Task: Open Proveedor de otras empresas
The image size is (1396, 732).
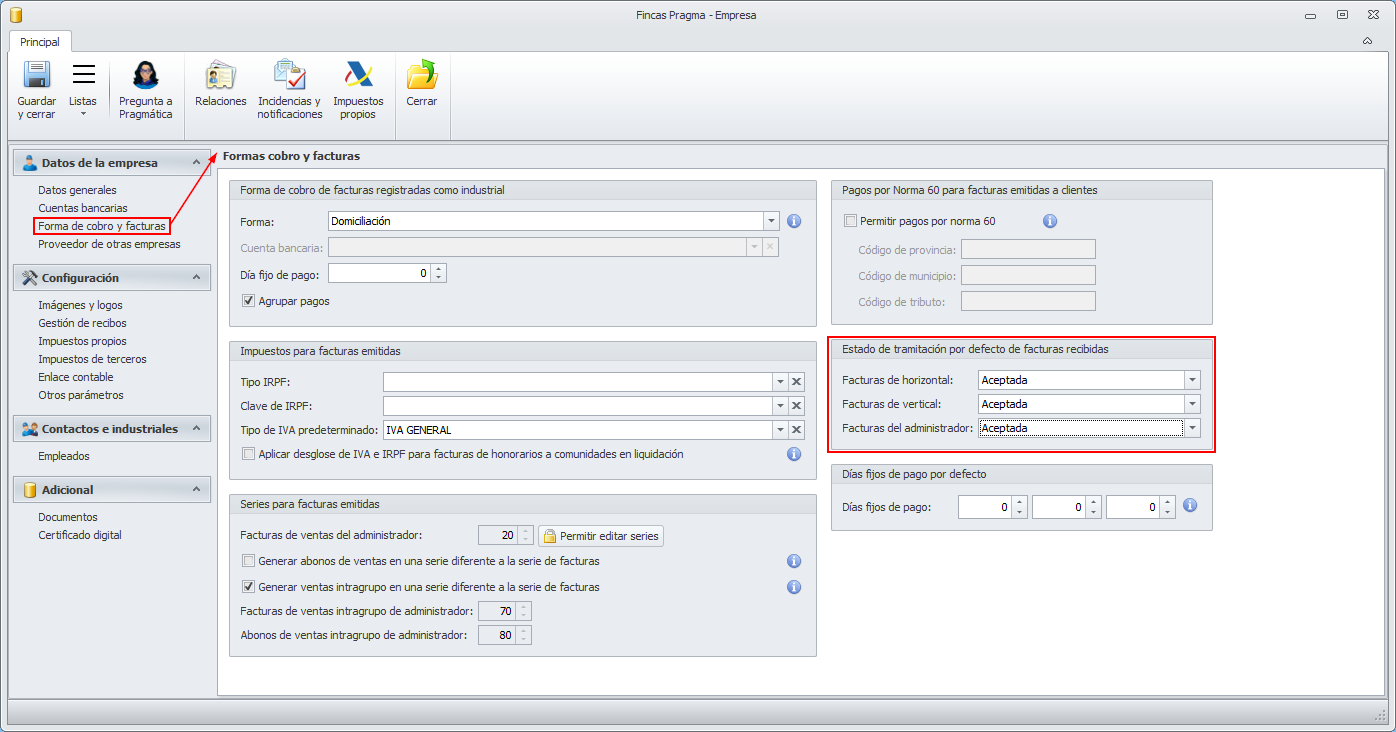Action: click(109, 244)
